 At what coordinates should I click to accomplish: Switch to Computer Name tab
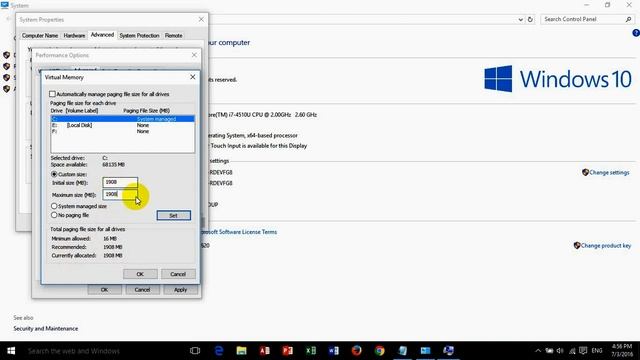pyautogui.click(x=40, y=36)
